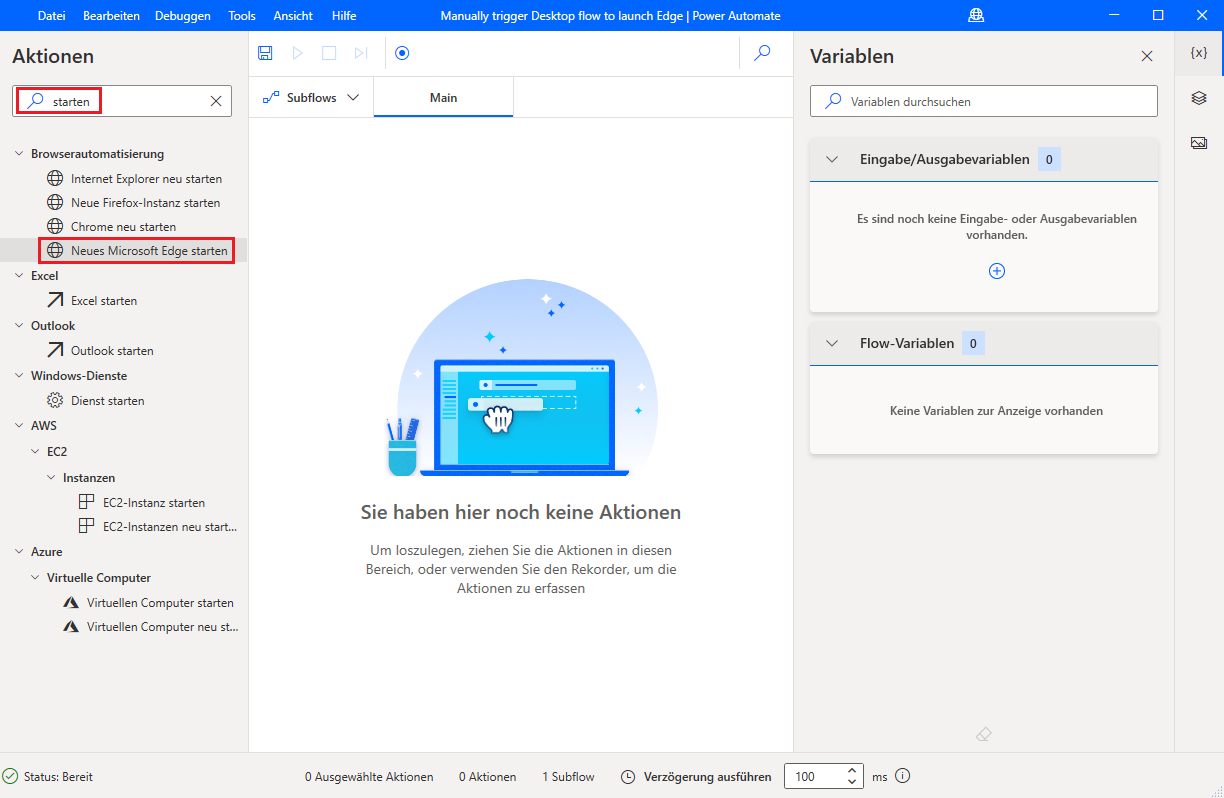The height and width of the screenshot is (798, 1224).
Task: Collapse the Outlook action group
Action: click(x=19, y=326)
